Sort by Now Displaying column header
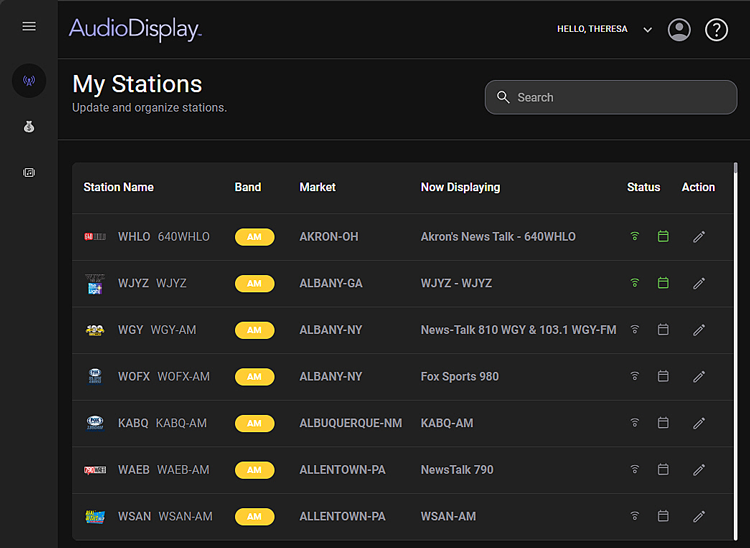Image resolution: width=750 pixels, height=548 pixels. [x=460, y=187]
